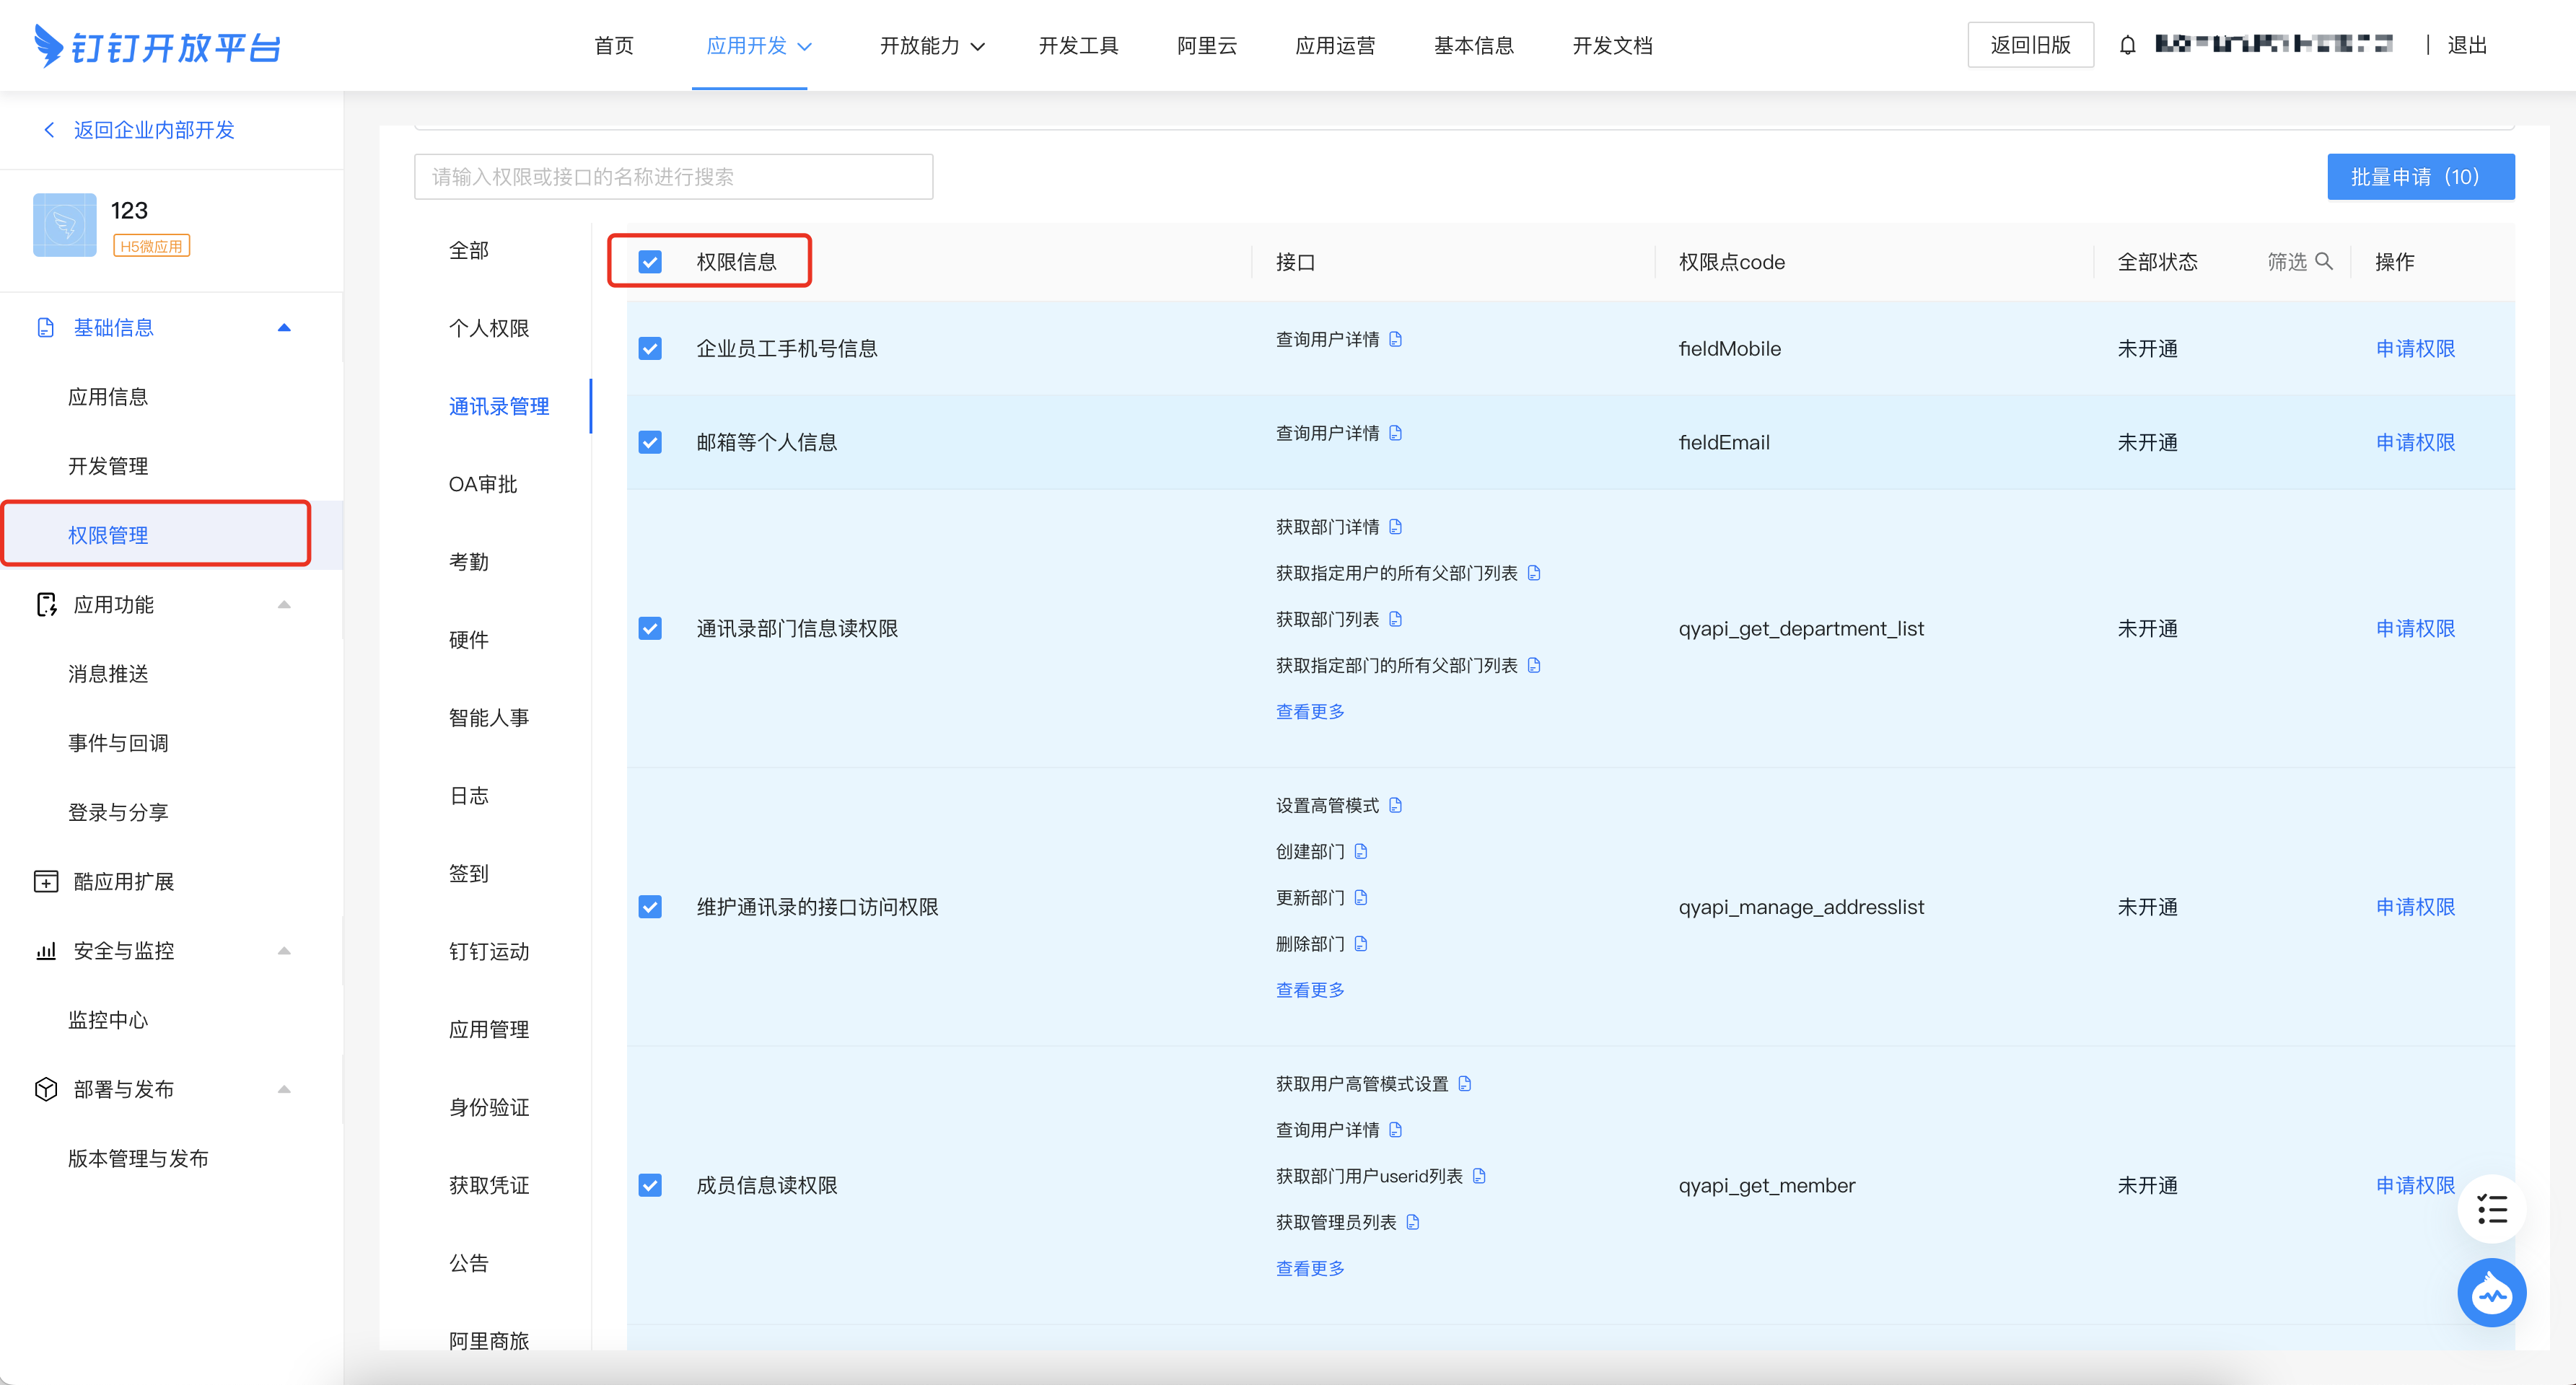The image size is (2576, 1385).
Task: Open doc icon beside 获取部门用户userid列表
Action: pos(1479,1176)
